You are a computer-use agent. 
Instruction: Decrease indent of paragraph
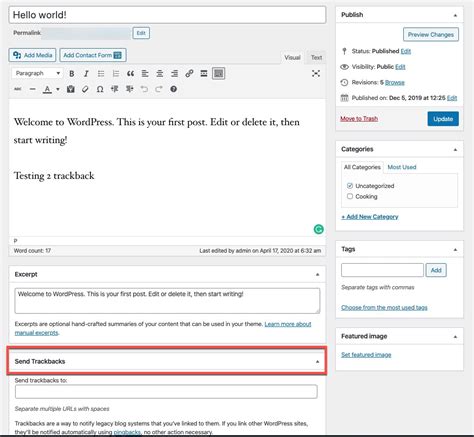(x=115, y=89)
